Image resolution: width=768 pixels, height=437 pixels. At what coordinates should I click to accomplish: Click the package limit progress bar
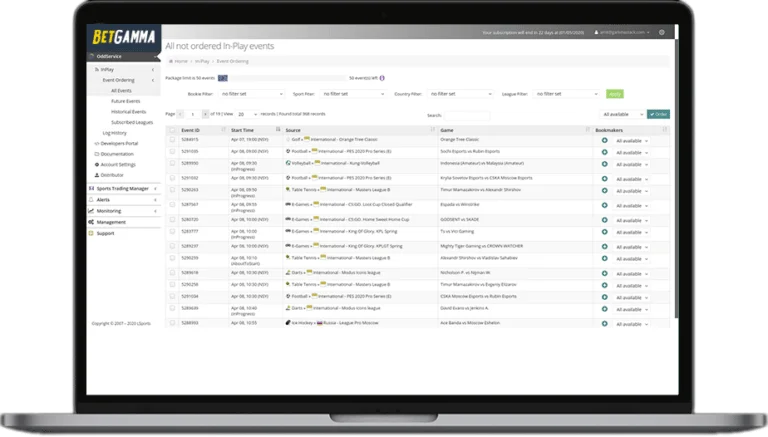[x=282, y=78]
